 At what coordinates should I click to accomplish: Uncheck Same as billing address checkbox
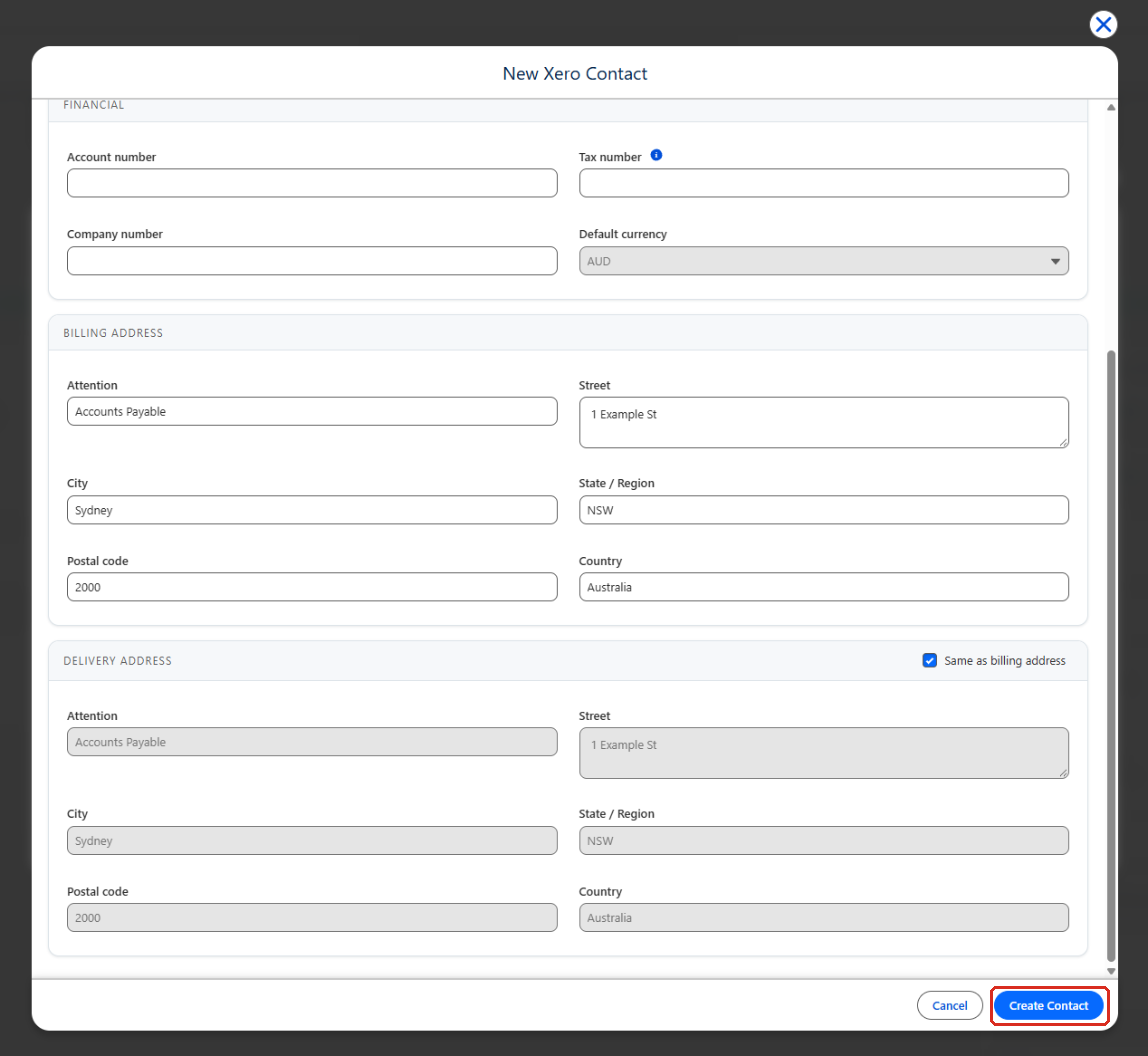[929, 661]
